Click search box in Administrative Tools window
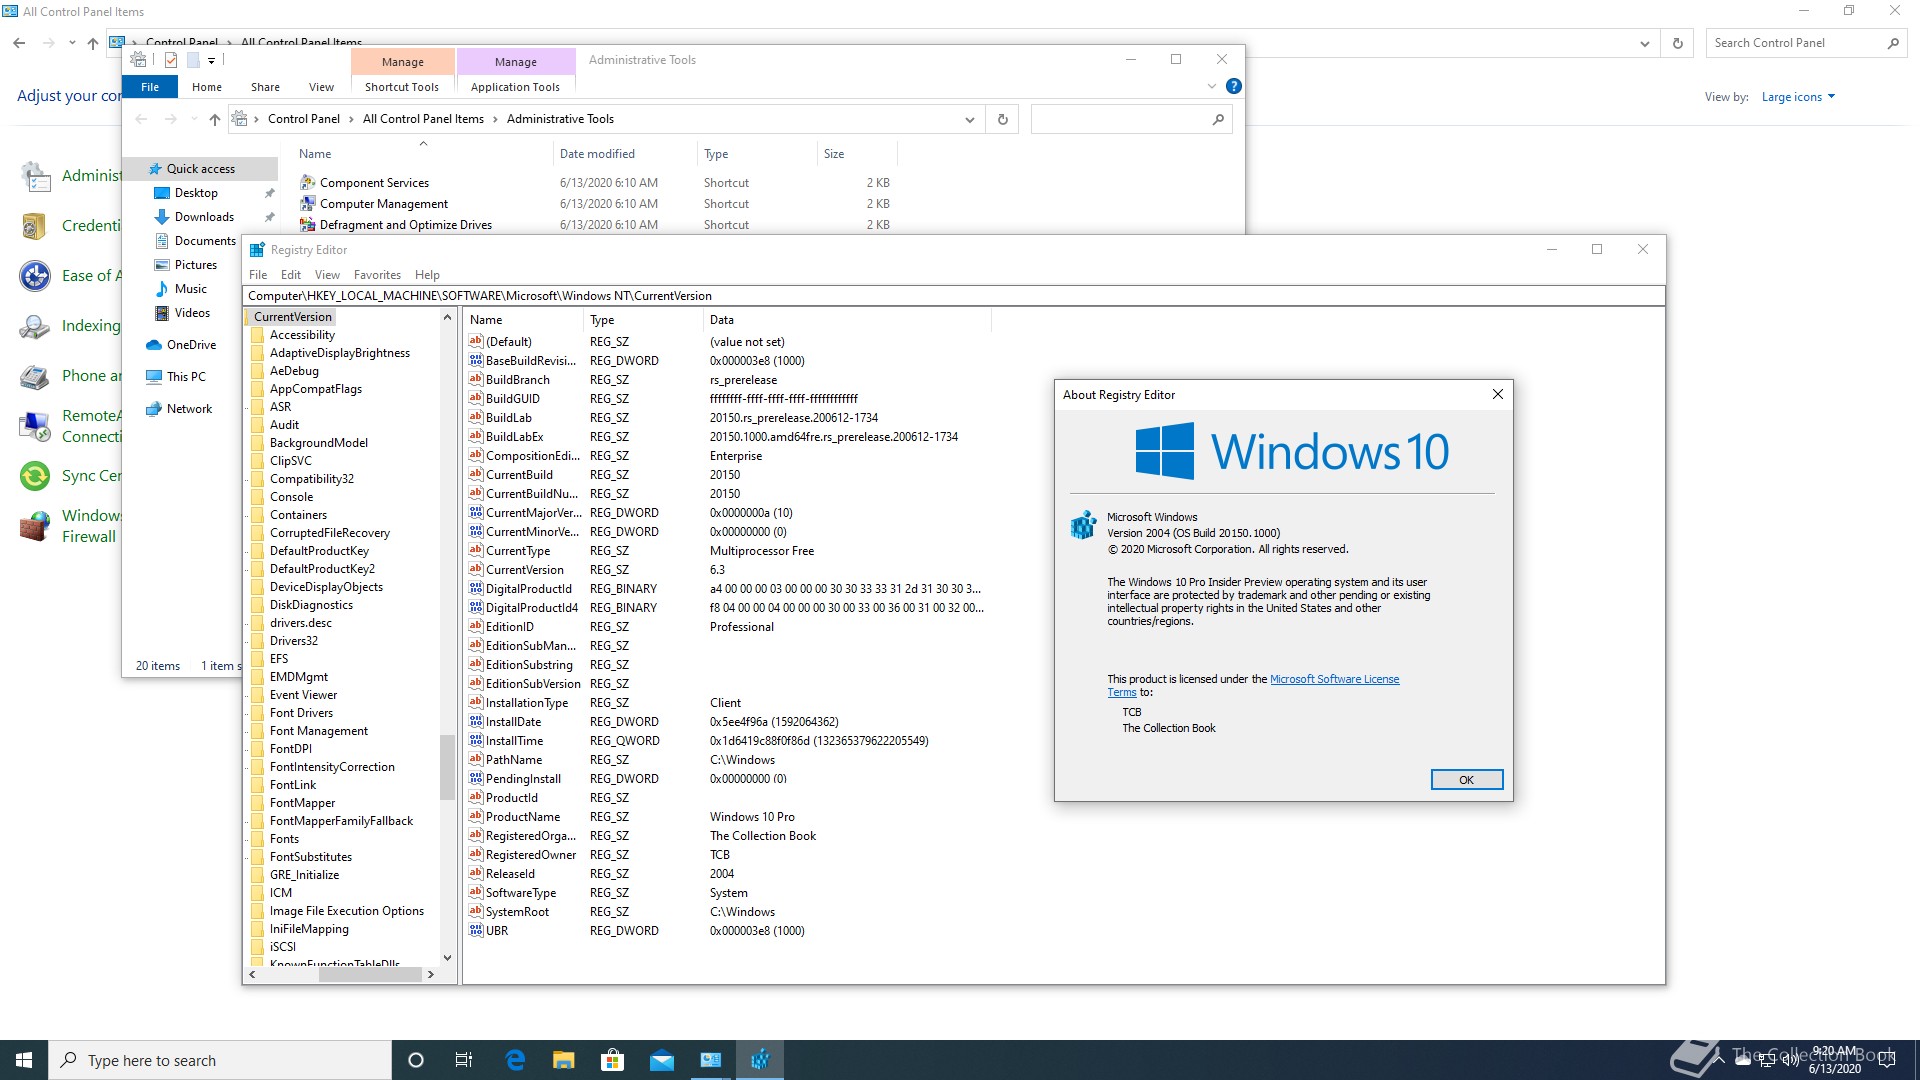This screenshot has width=1920, height=1080. (x=1130, y=120)
